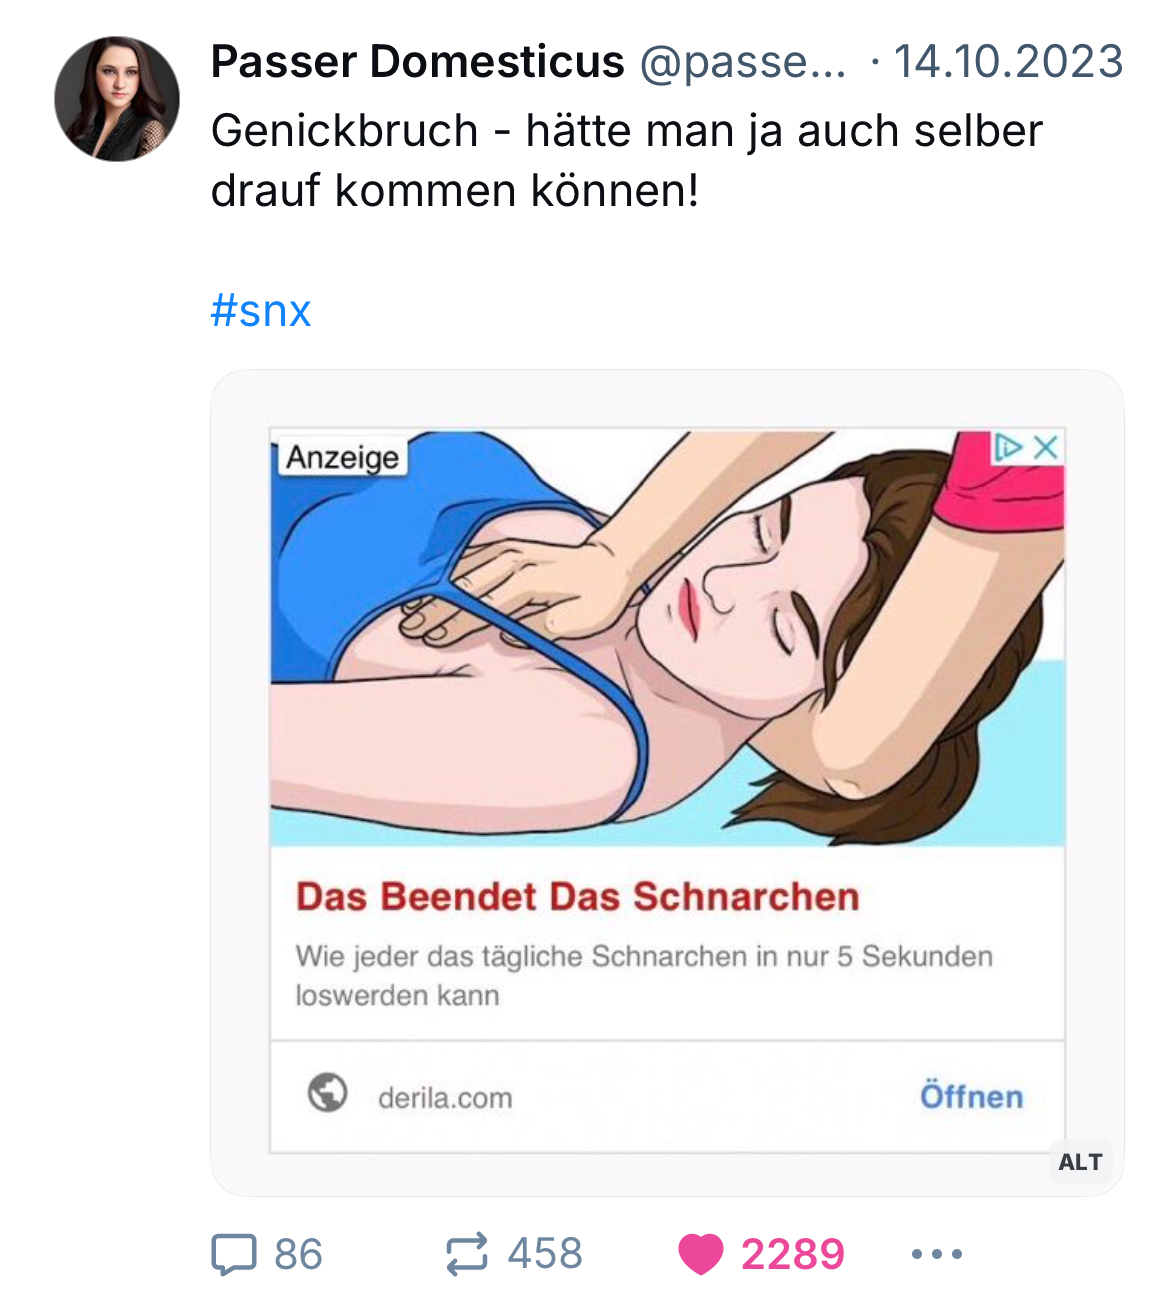Click the globe icon beside derila.com

pos(327,1093)
